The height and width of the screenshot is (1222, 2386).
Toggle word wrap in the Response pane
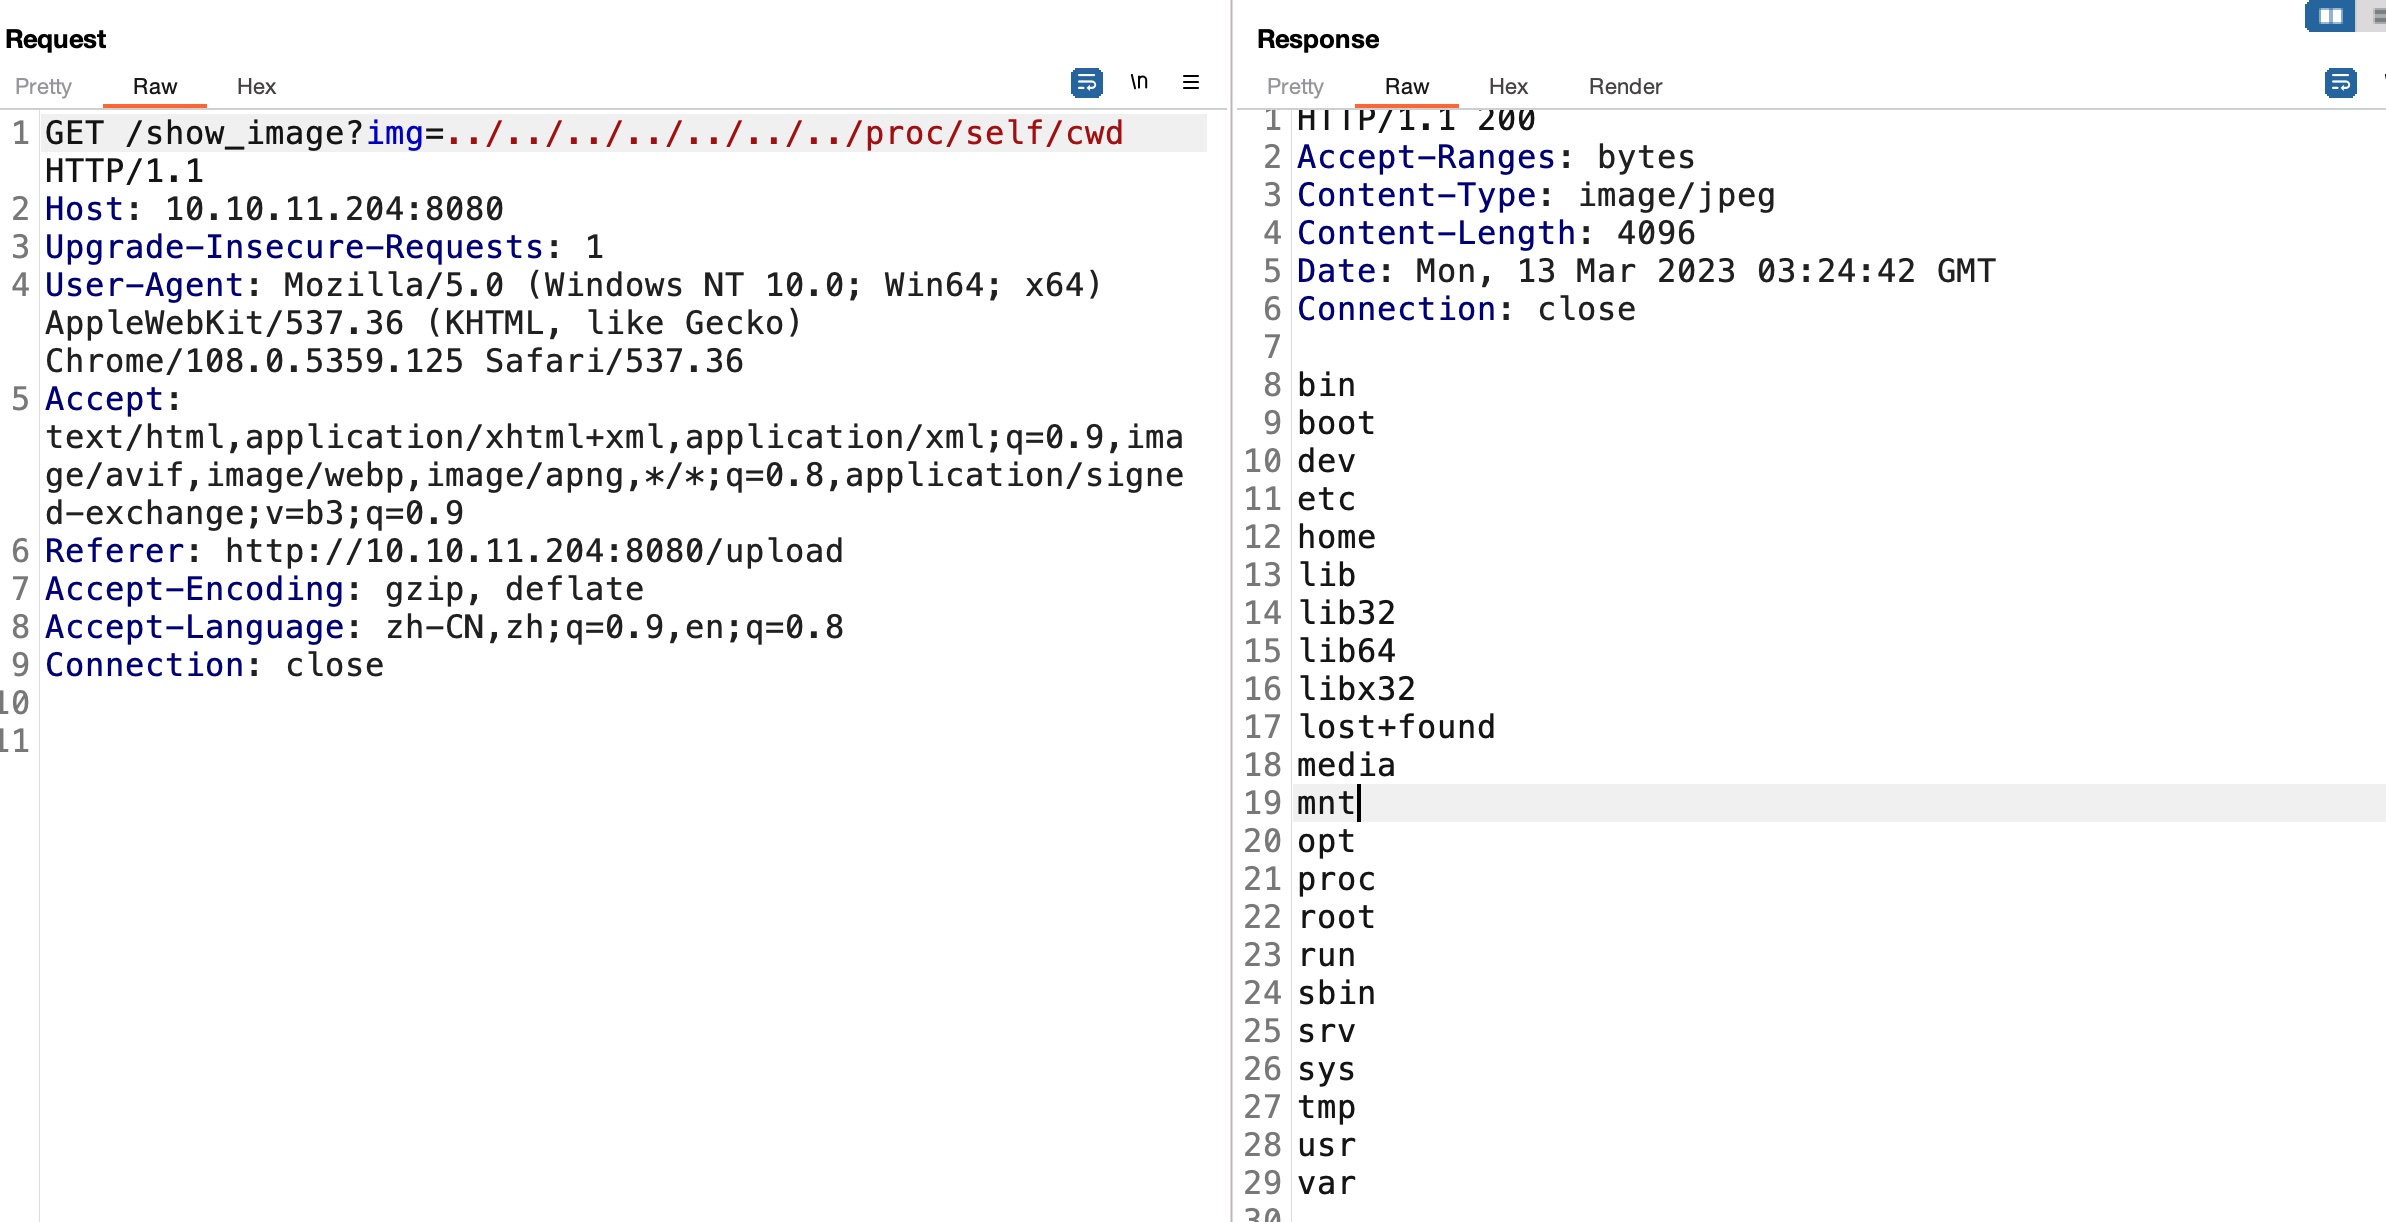click(x=2340, y=82)
